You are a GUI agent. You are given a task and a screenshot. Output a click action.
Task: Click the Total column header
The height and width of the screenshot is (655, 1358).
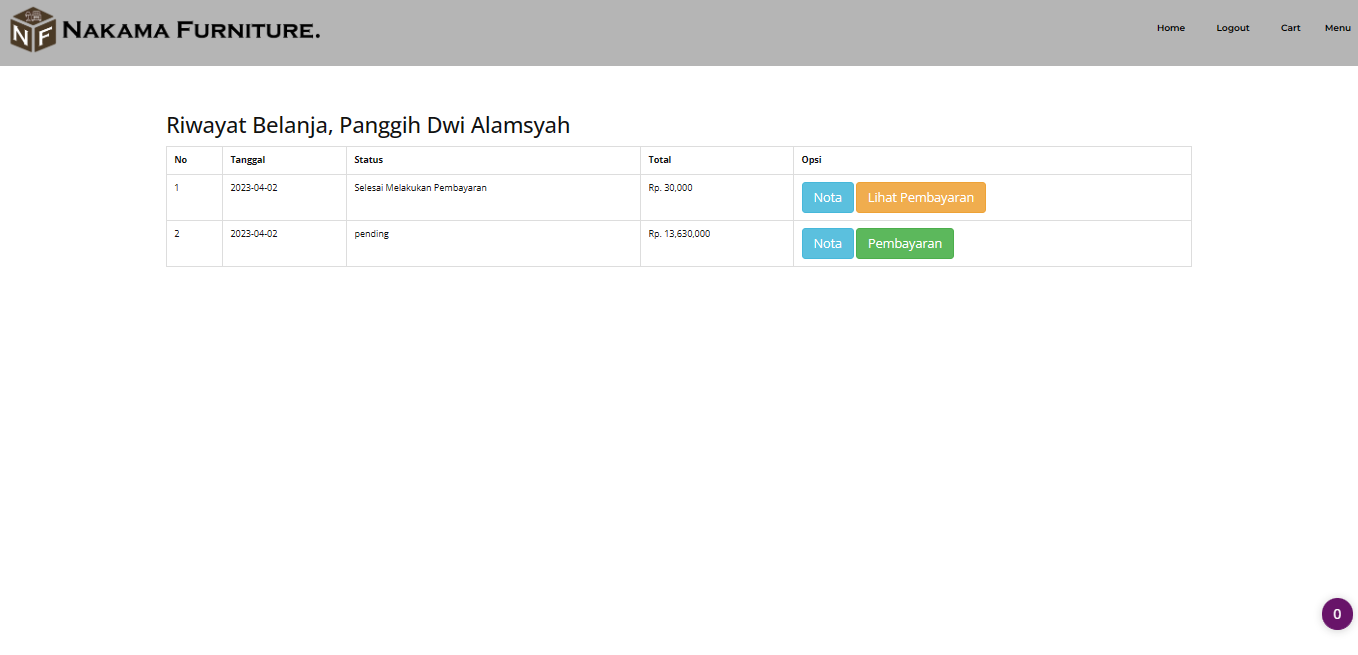pos(658,159)
